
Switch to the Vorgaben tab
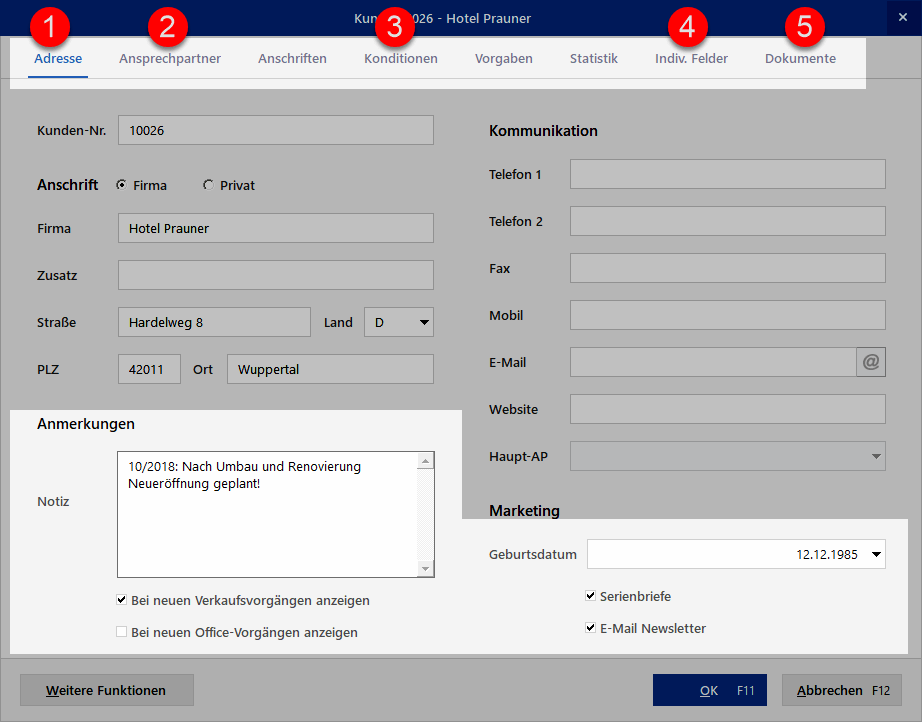point(504,58)
